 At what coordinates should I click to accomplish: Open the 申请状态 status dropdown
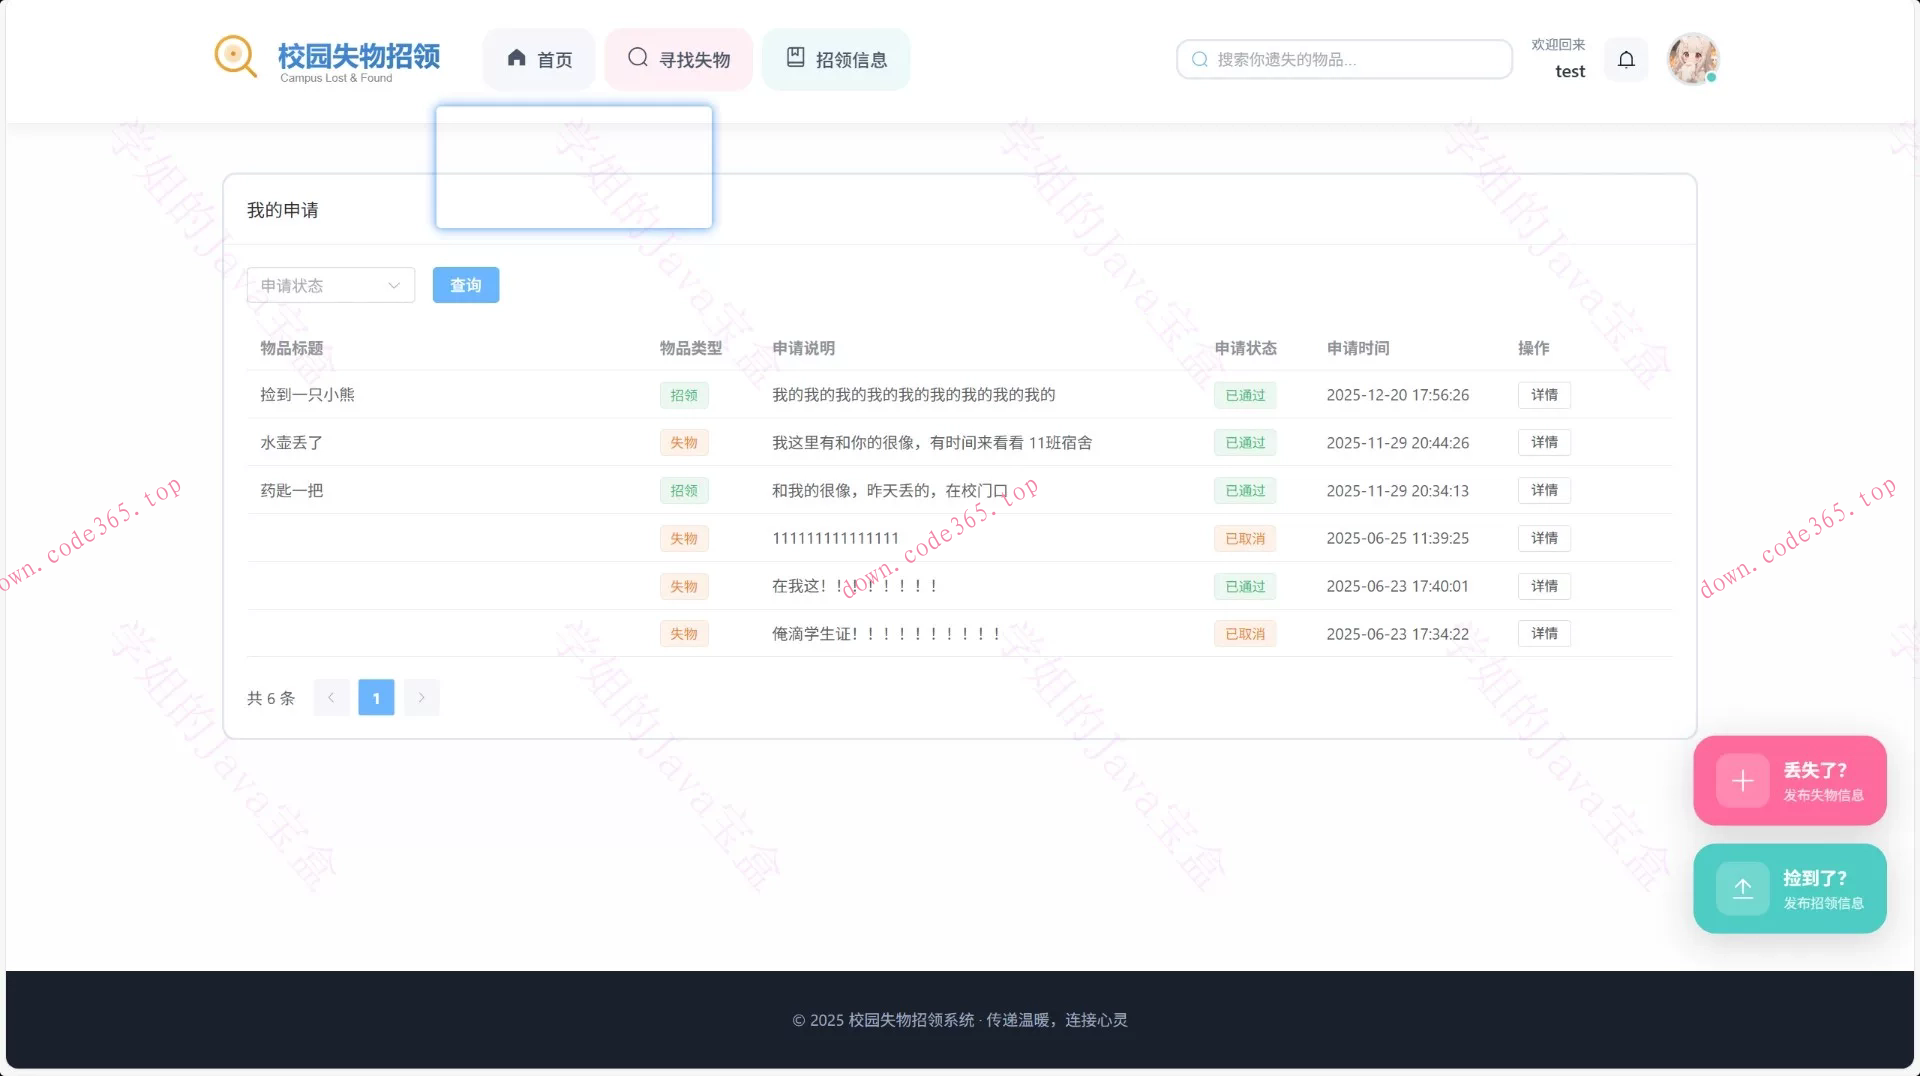[x=330, y=285]
